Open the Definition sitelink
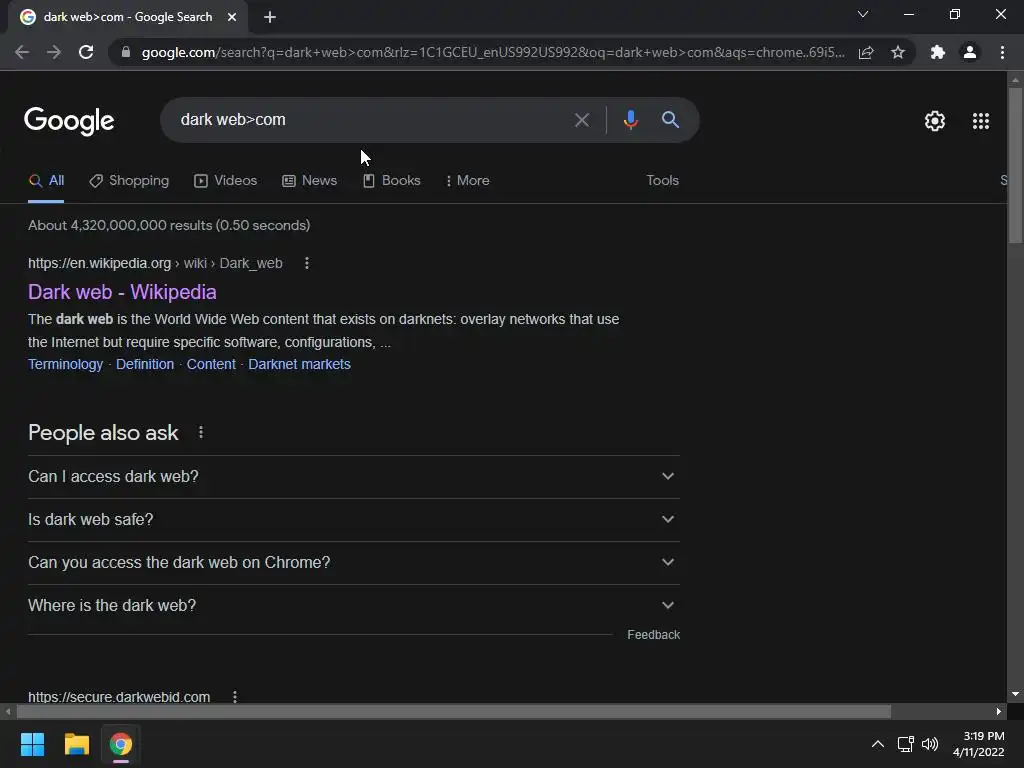Image resolution: width=1024 pixels, height=768 pixels. [145, 364]
